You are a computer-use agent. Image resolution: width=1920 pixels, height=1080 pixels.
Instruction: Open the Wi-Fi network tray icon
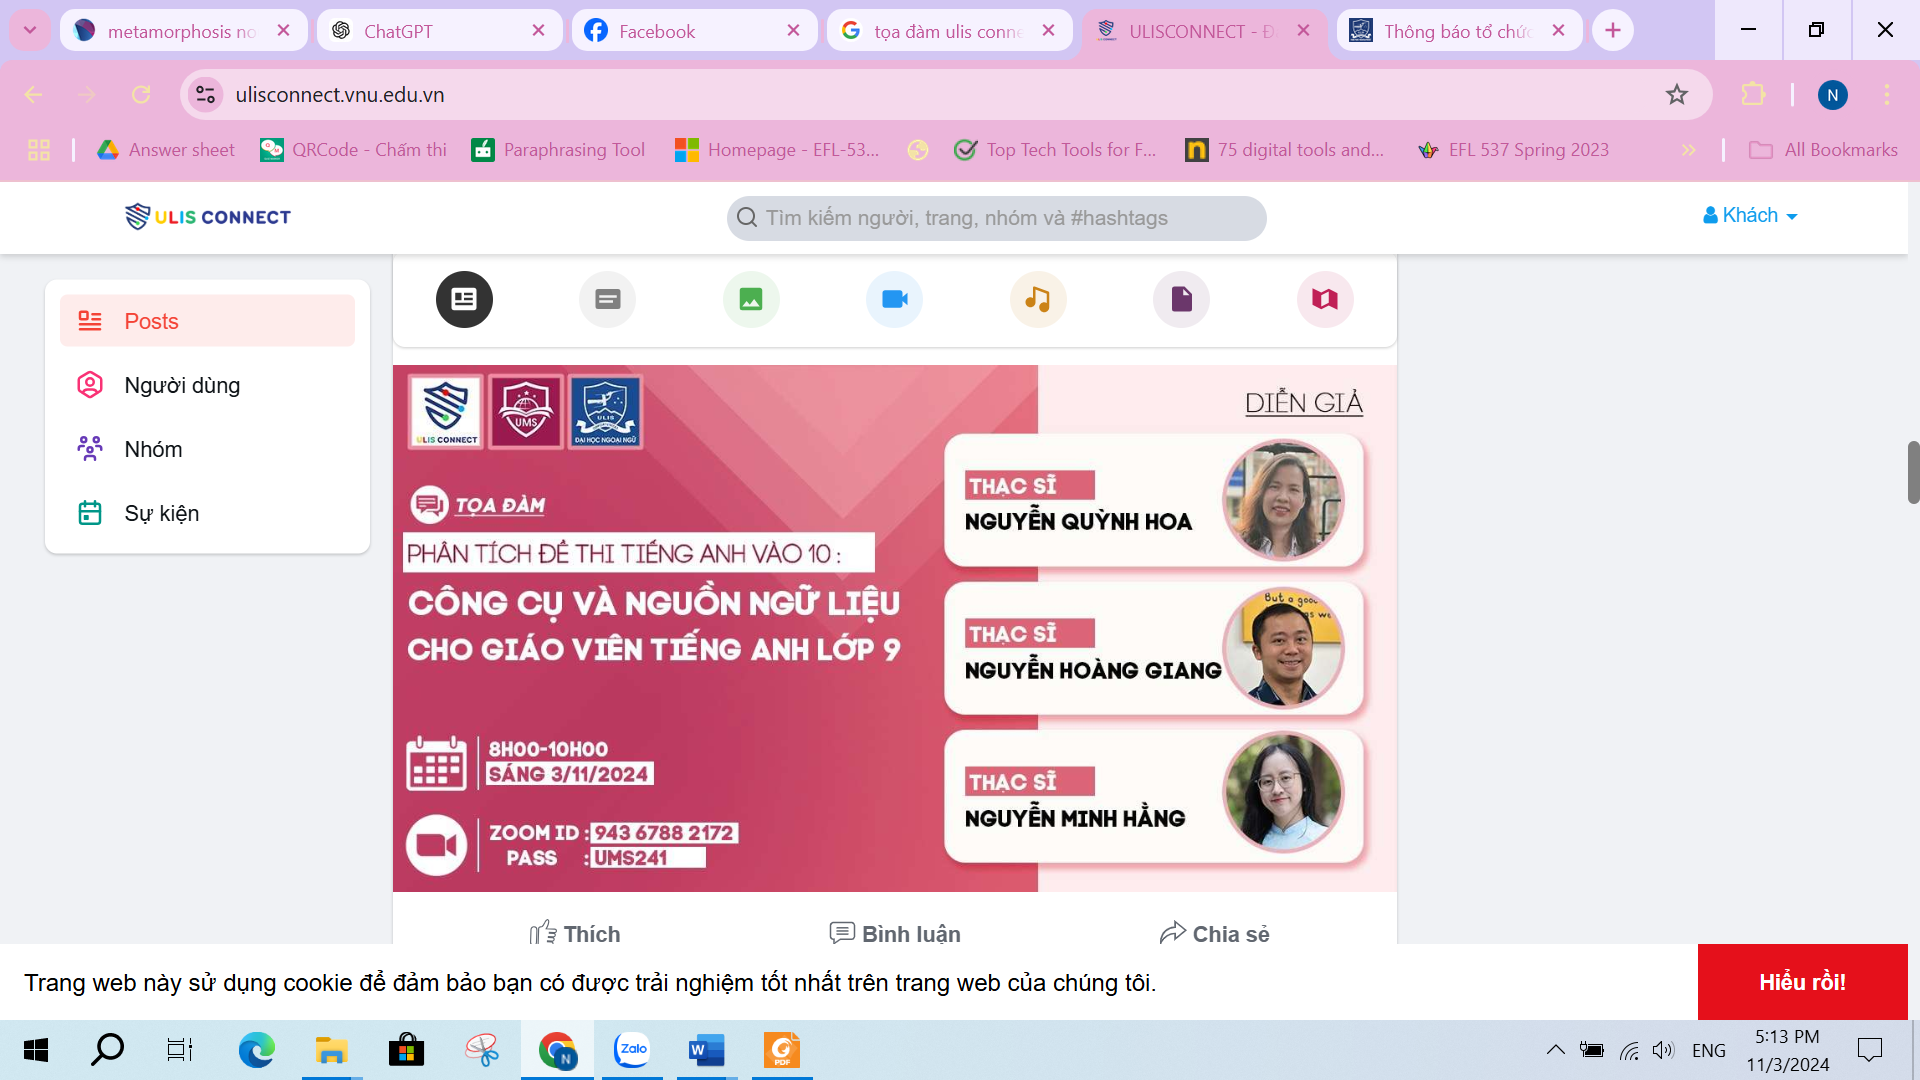click(1629, 1050)
